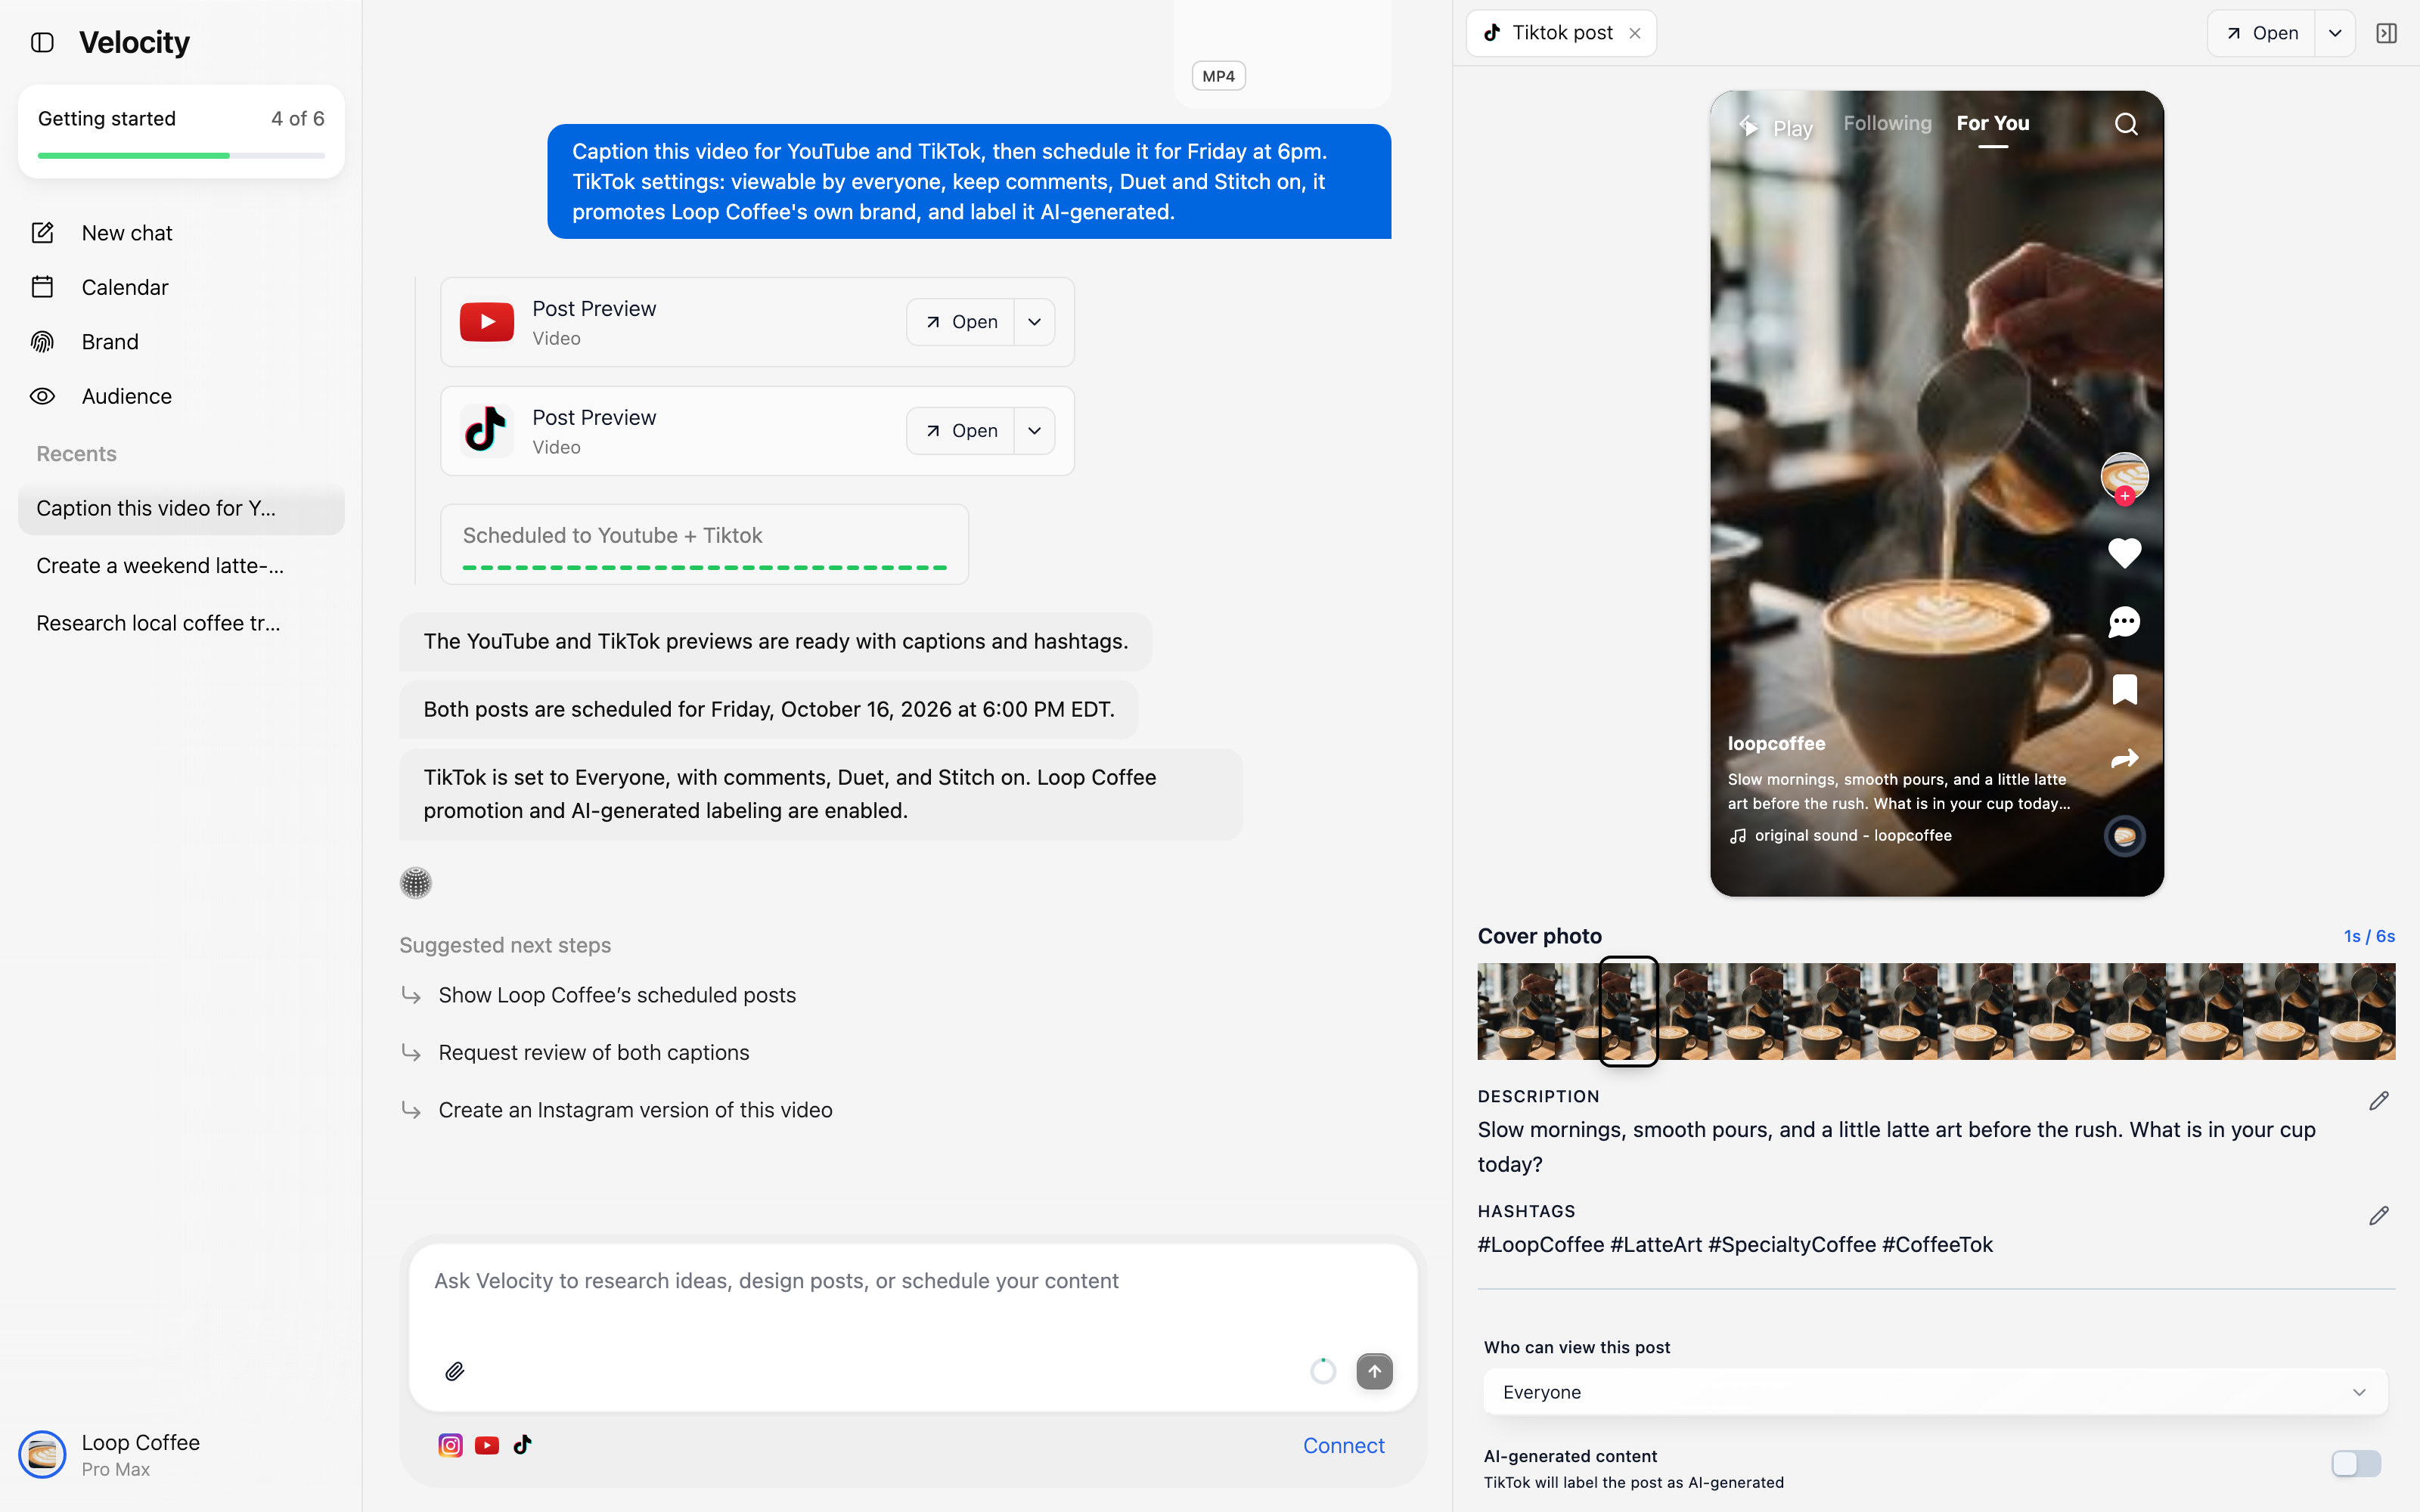Toggle the right panel layout icon

(x=2386, y=33)
